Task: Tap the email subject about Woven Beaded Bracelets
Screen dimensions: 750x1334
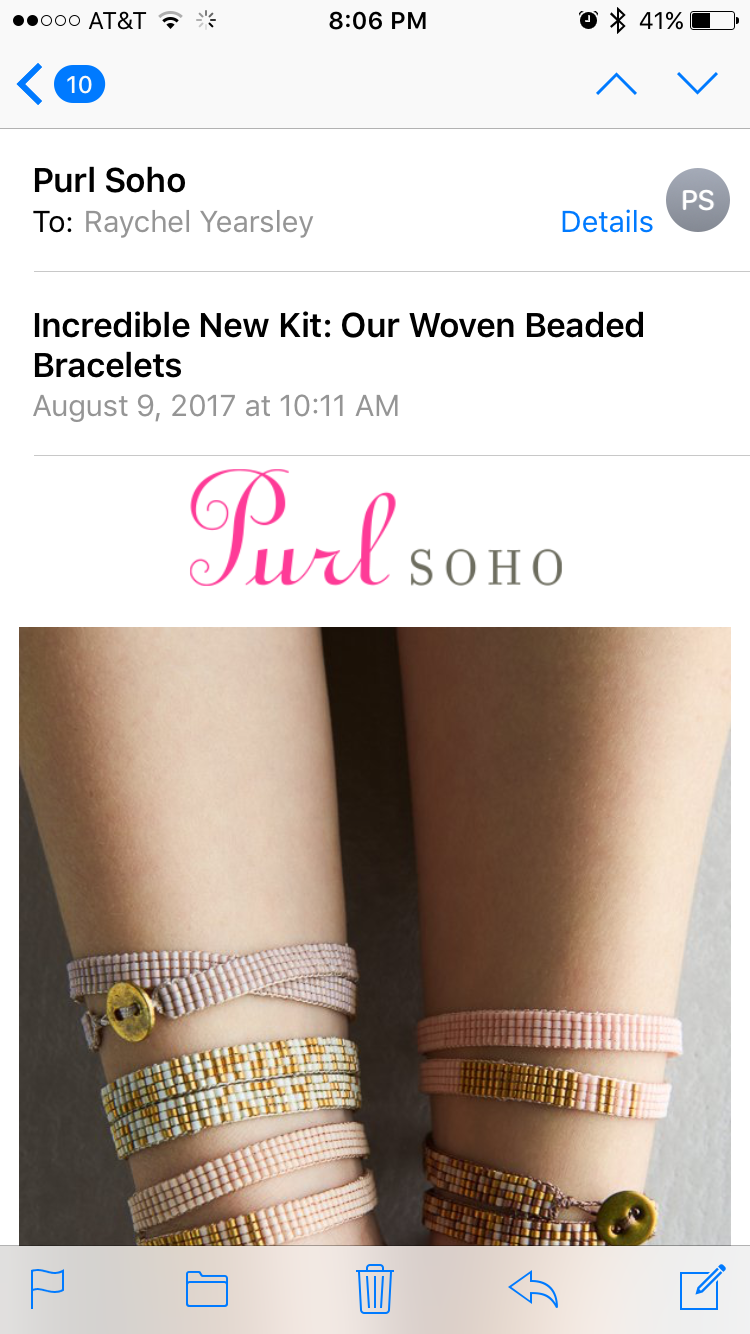Action: [x=339, y=345]
